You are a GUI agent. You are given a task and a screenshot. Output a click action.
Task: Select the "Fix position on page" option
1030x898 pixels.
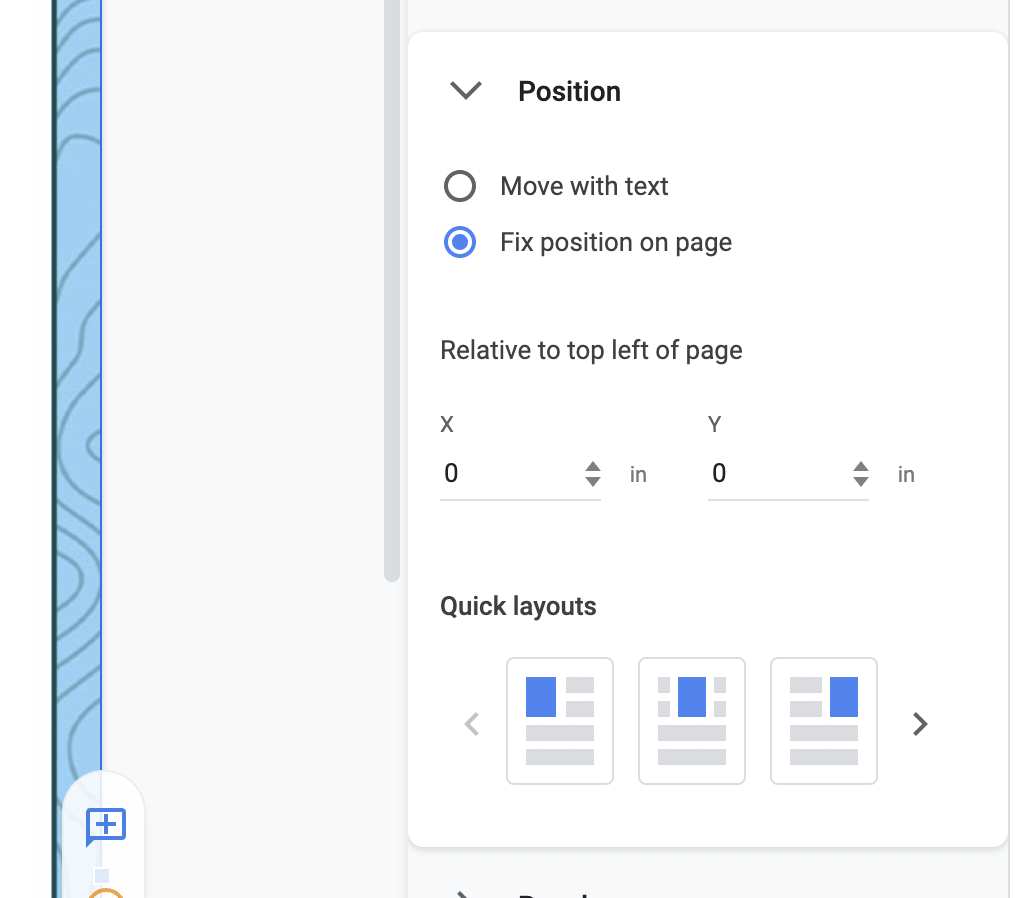[x=459, y=242]
